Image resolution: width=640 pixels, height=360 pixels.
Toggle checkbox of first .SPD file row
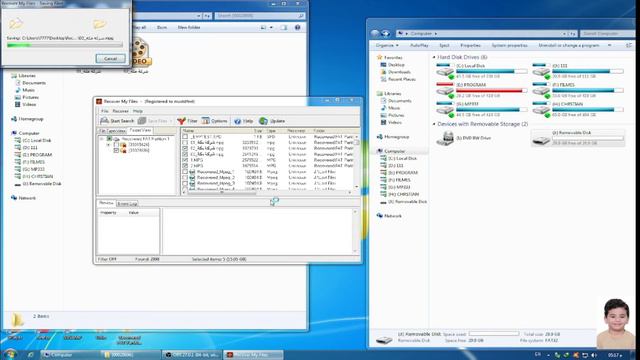(x=185, y=137)
